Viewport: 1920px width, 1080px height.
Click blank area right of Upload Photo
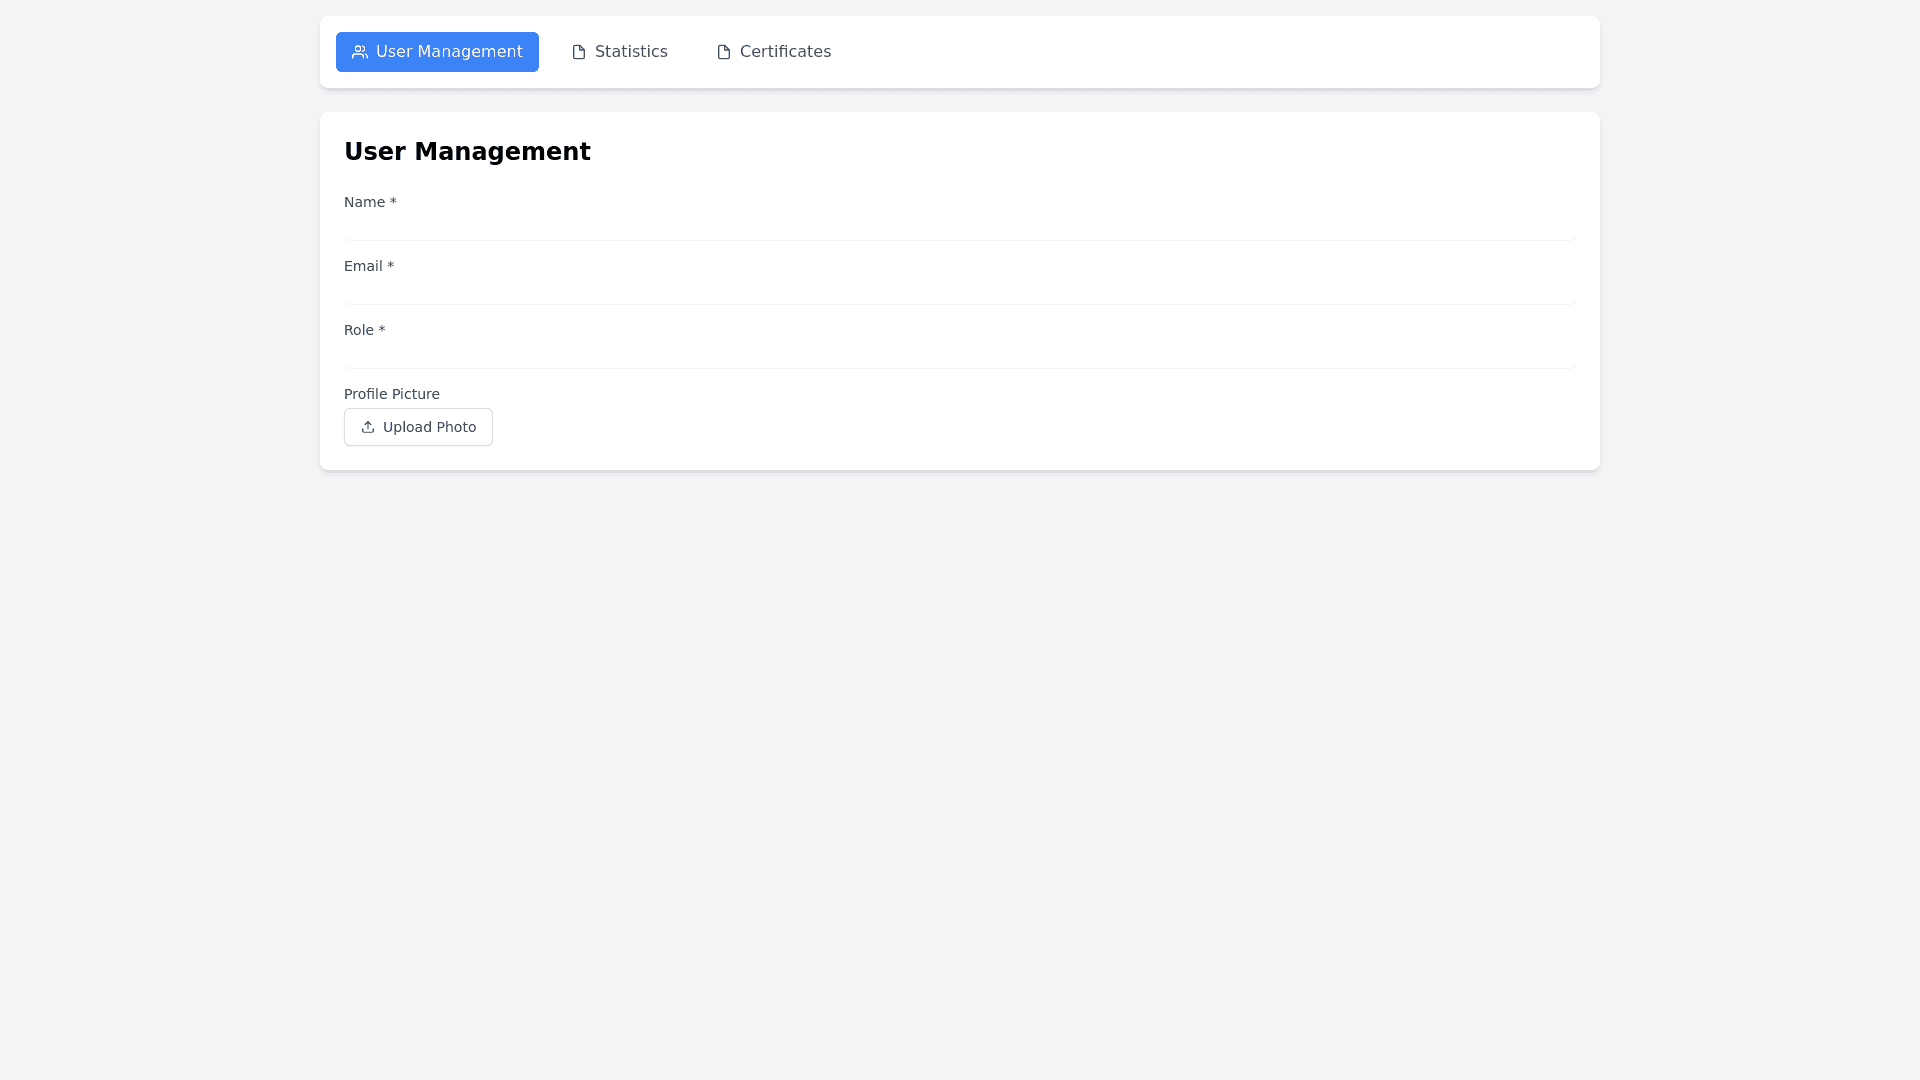point(1000,427)
